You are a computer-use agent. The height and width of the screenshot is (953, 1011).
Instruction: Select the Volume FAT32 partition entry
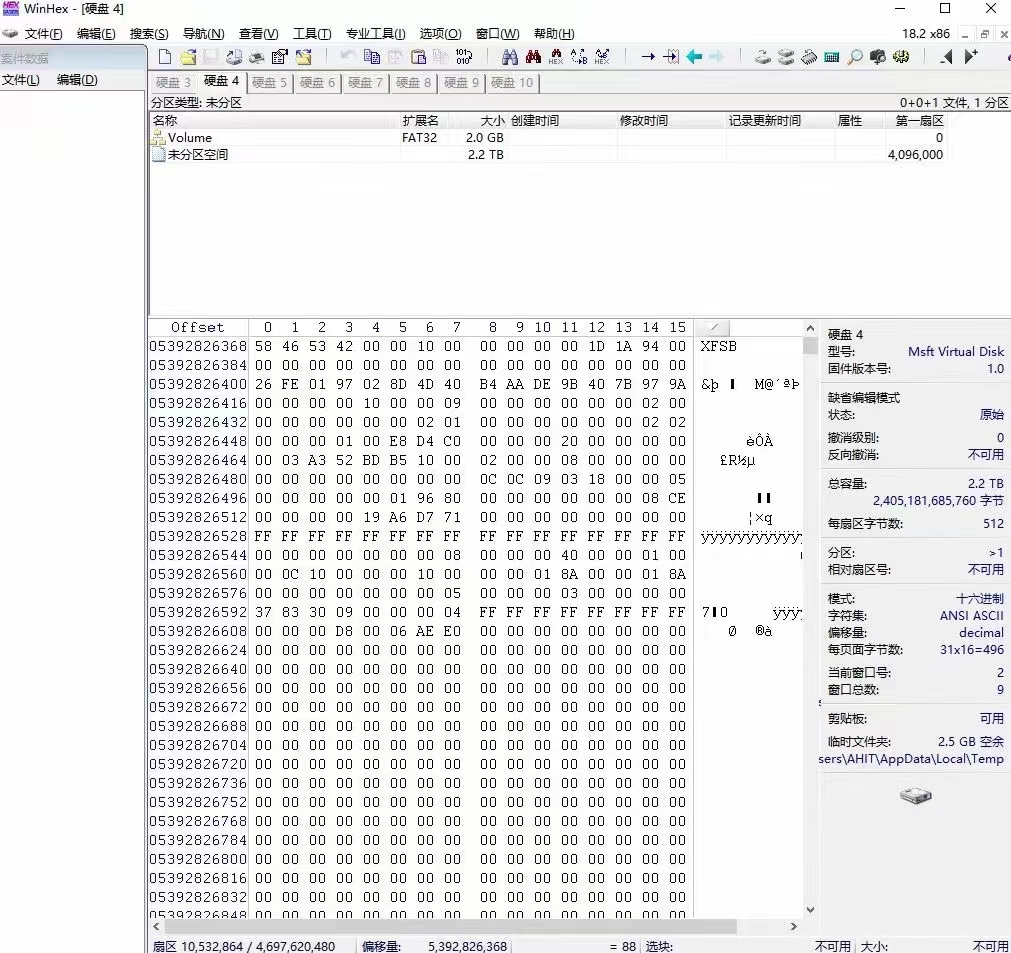(190, 138)
